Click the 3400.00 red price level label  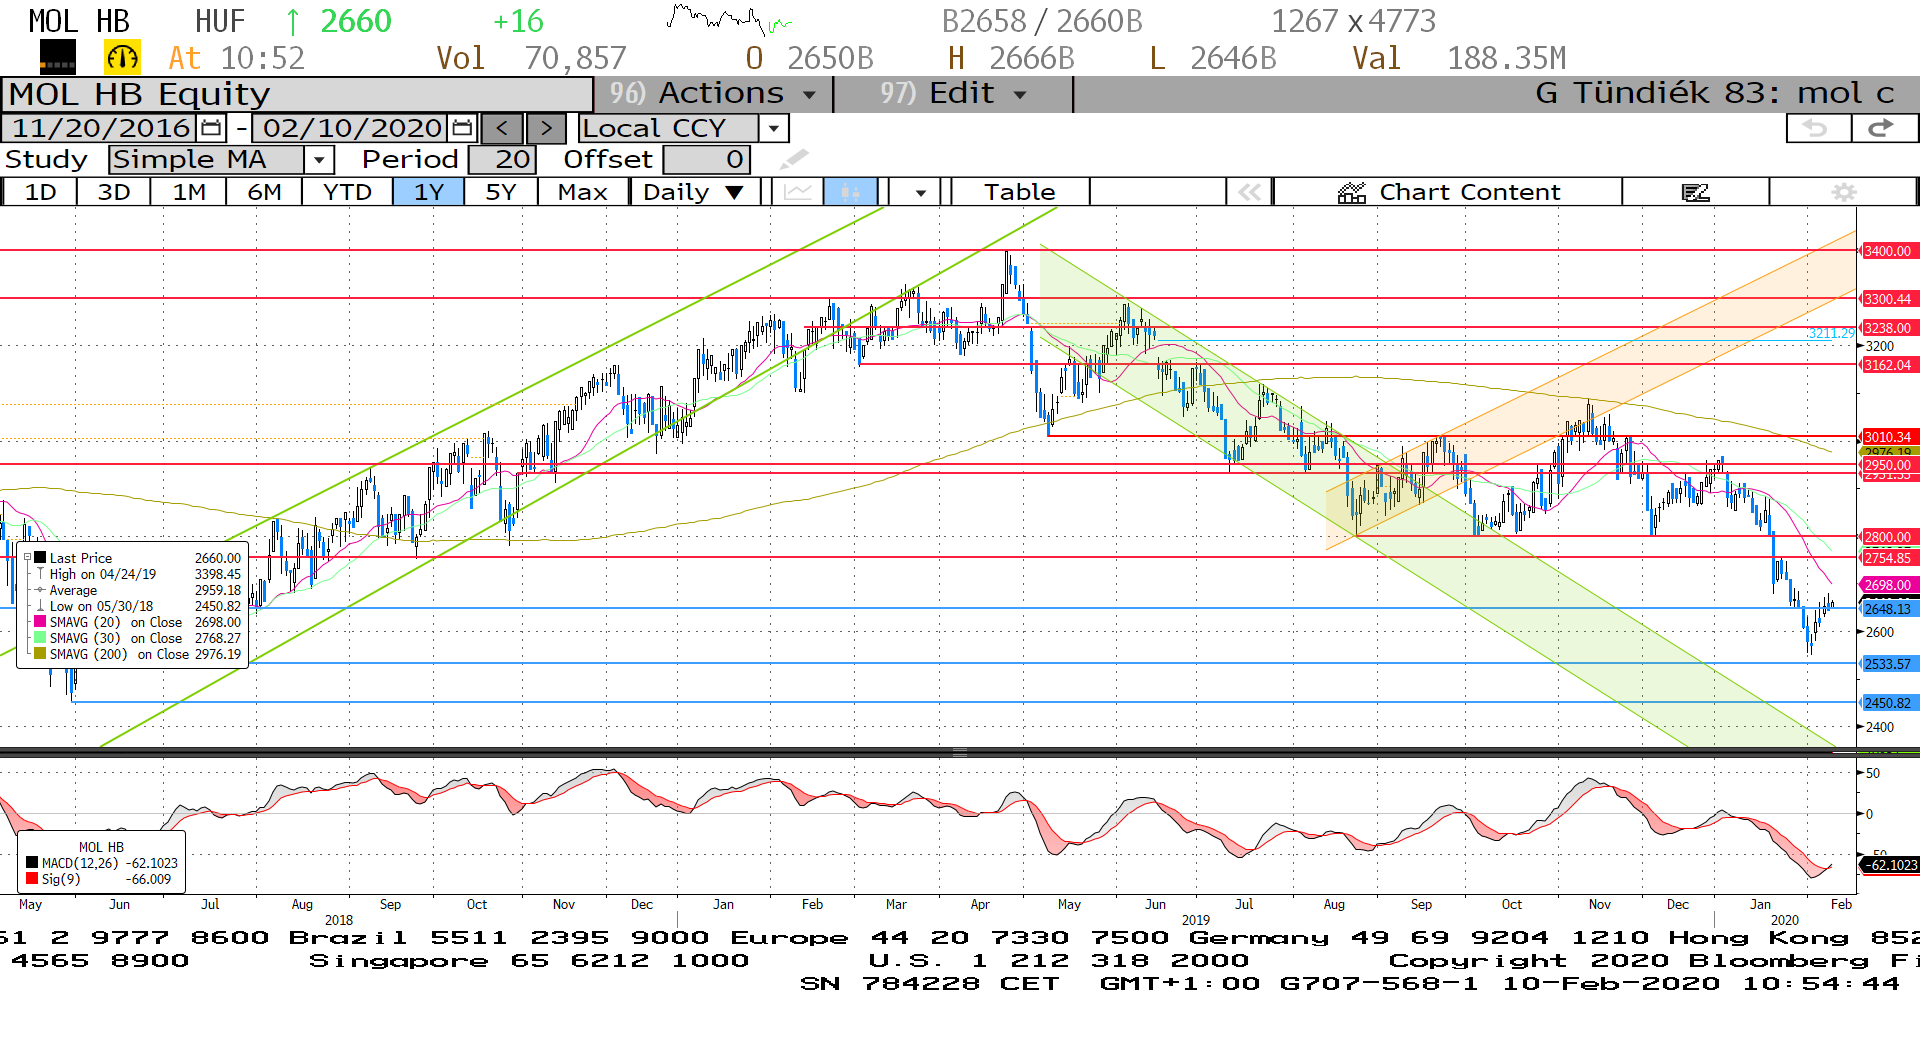coord(1888,251)
